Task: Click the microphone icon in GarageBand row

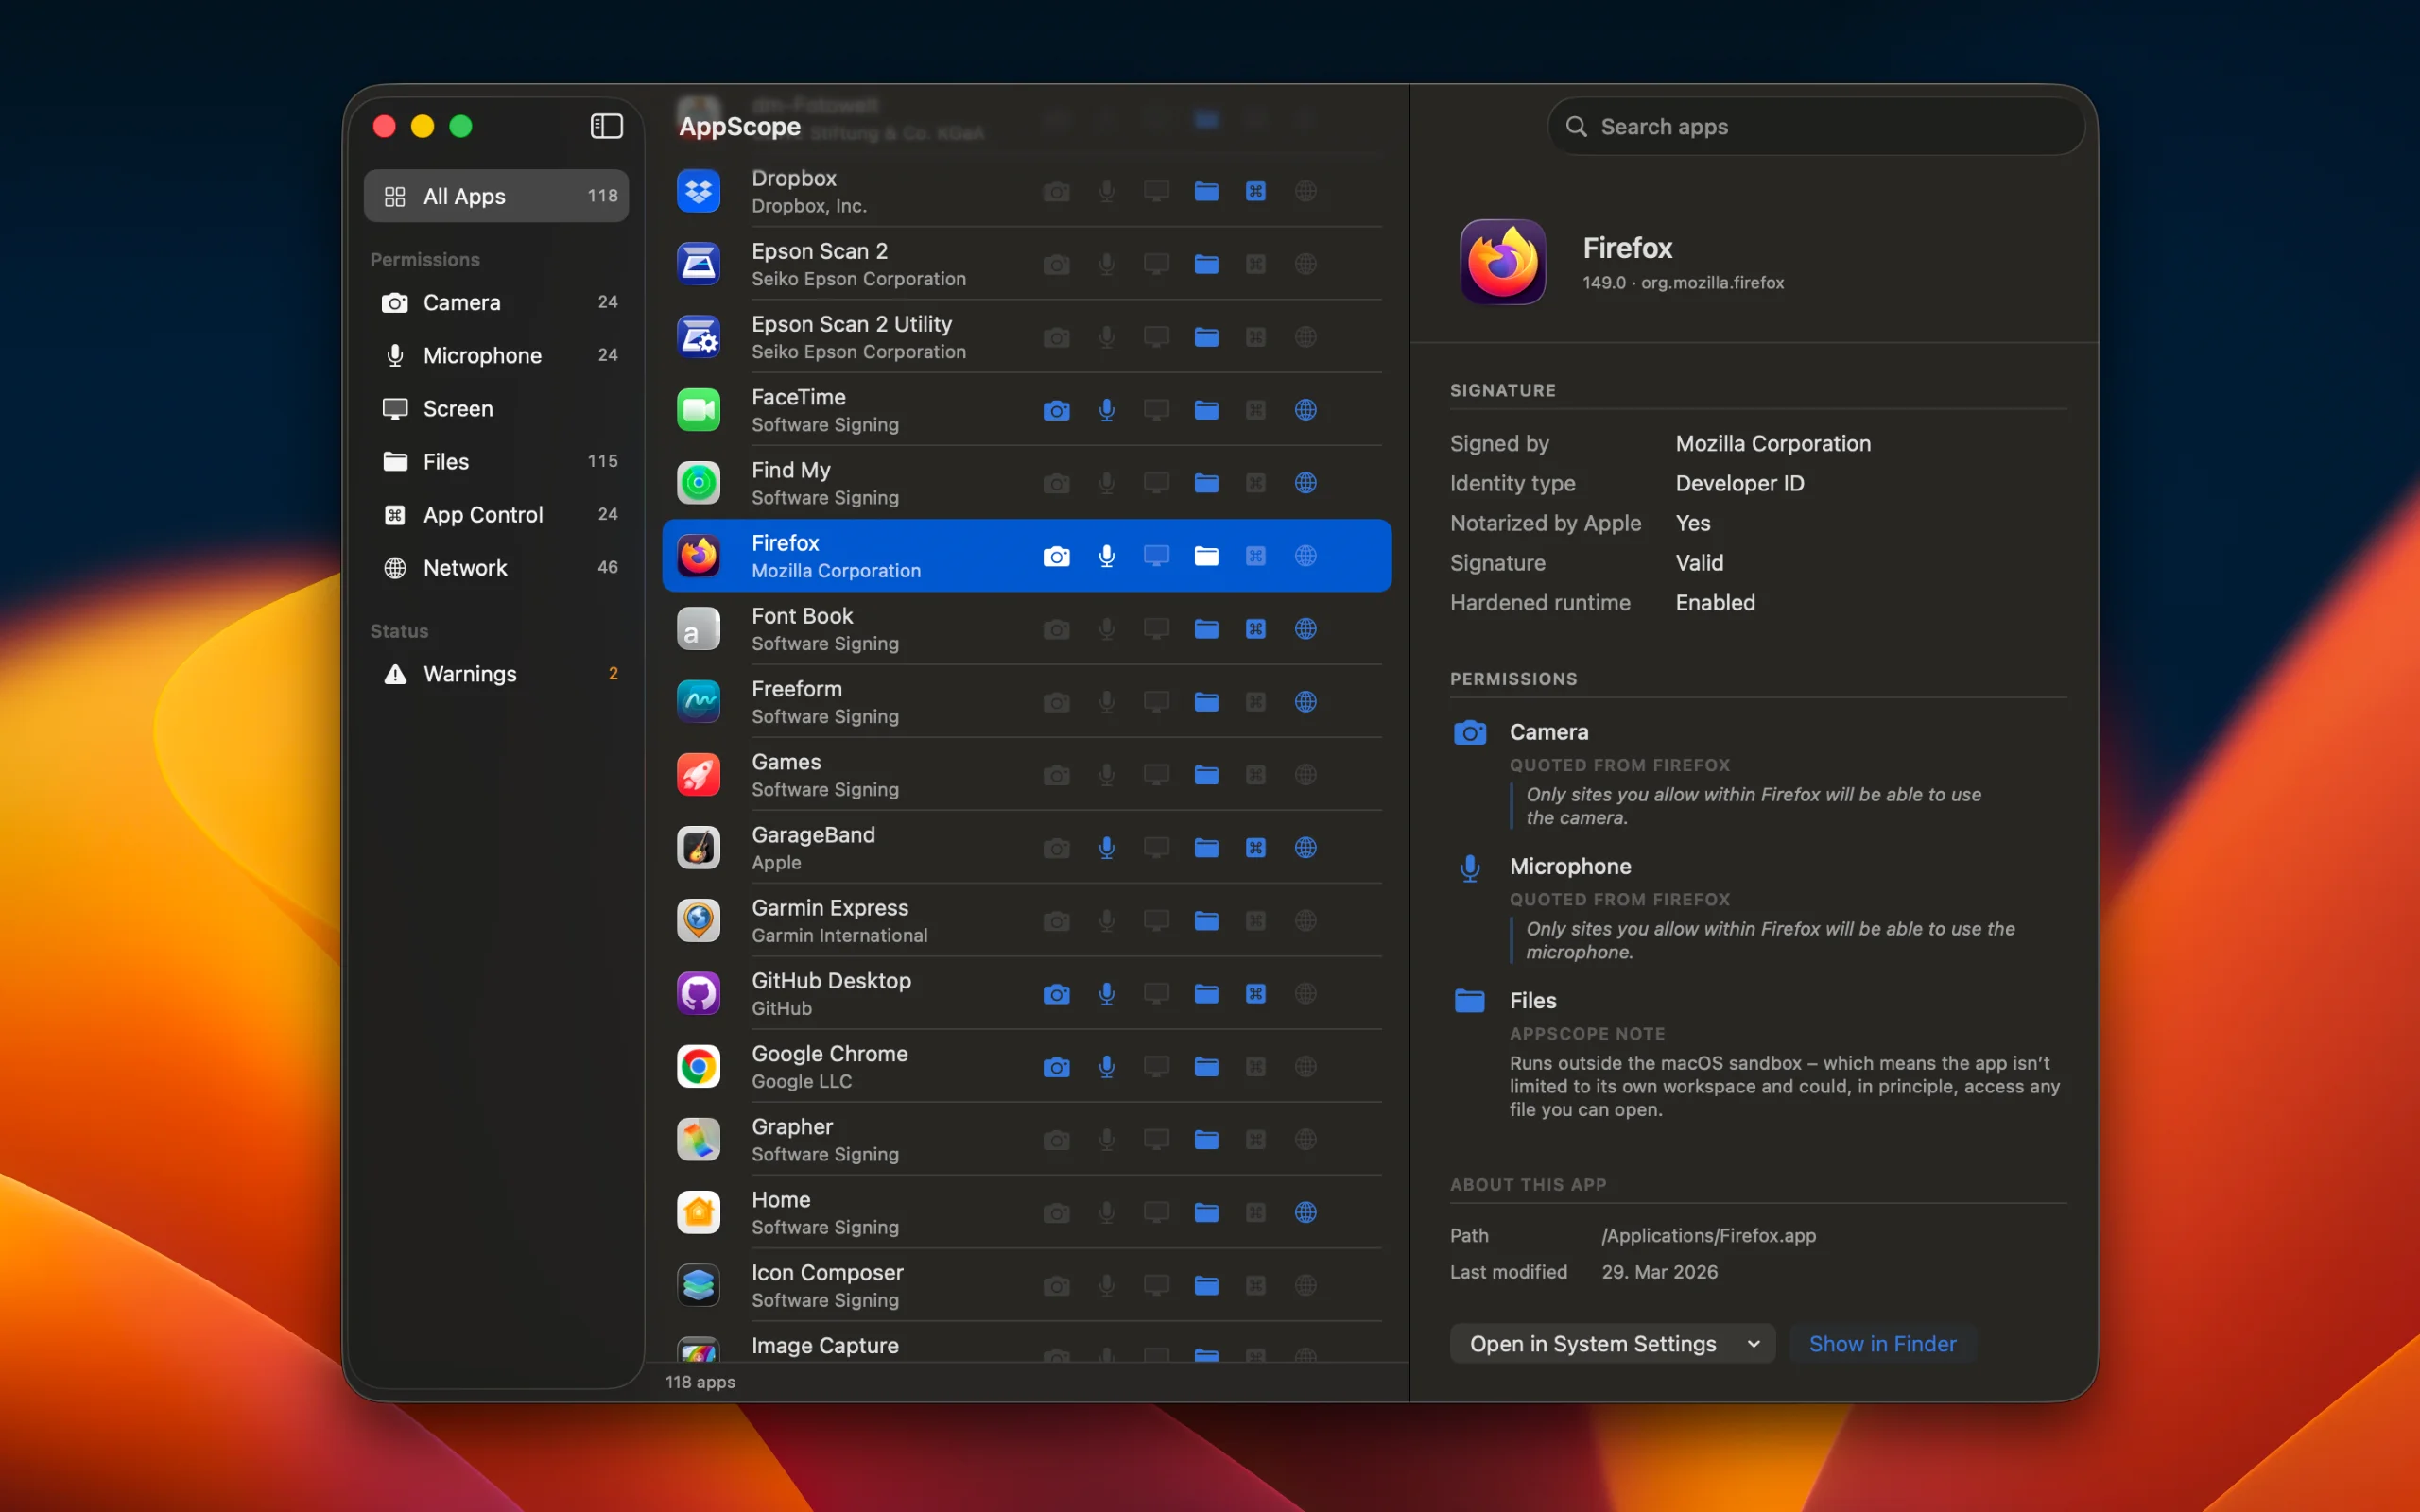Action: click(1106, 848)
